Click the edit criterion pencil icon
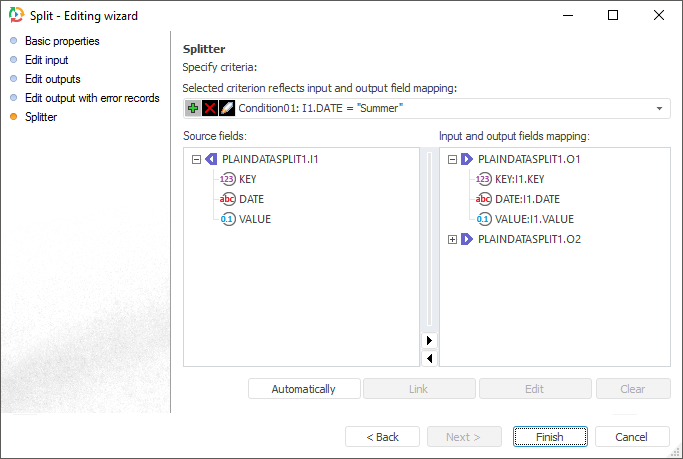683x459 pixels. coord(227,108)
